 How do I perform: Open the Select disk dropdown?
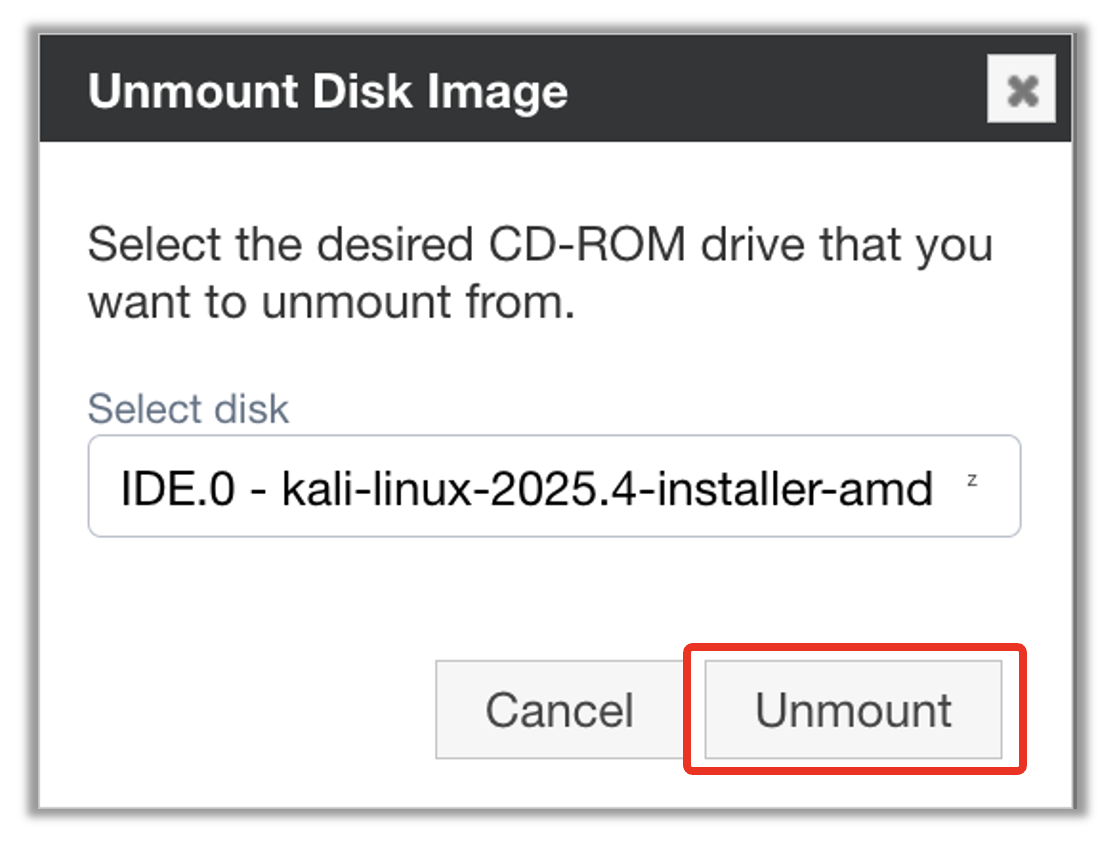click(554, 486)
